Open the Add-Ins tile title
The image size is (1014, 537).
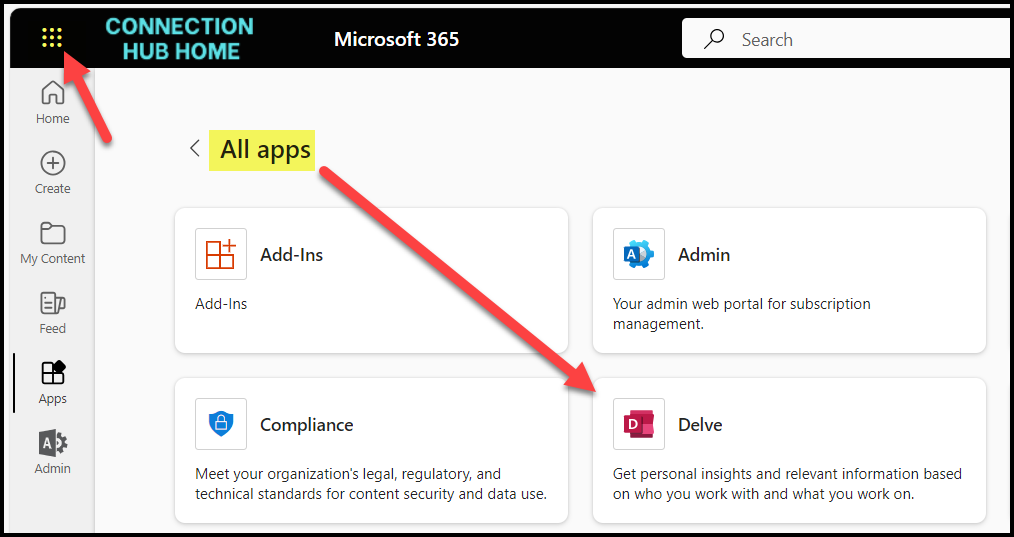click(291, 255)
